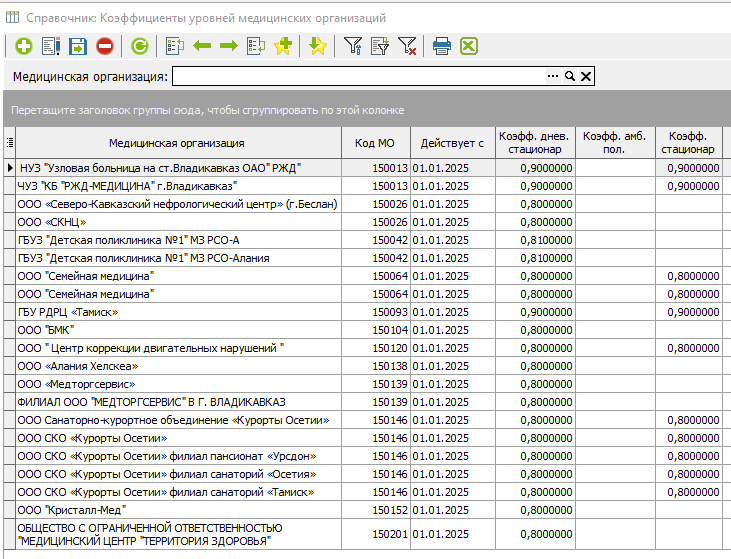Open the grid column selector in header corner
This screenshot has width=731, height=559.
click(10, 143)
